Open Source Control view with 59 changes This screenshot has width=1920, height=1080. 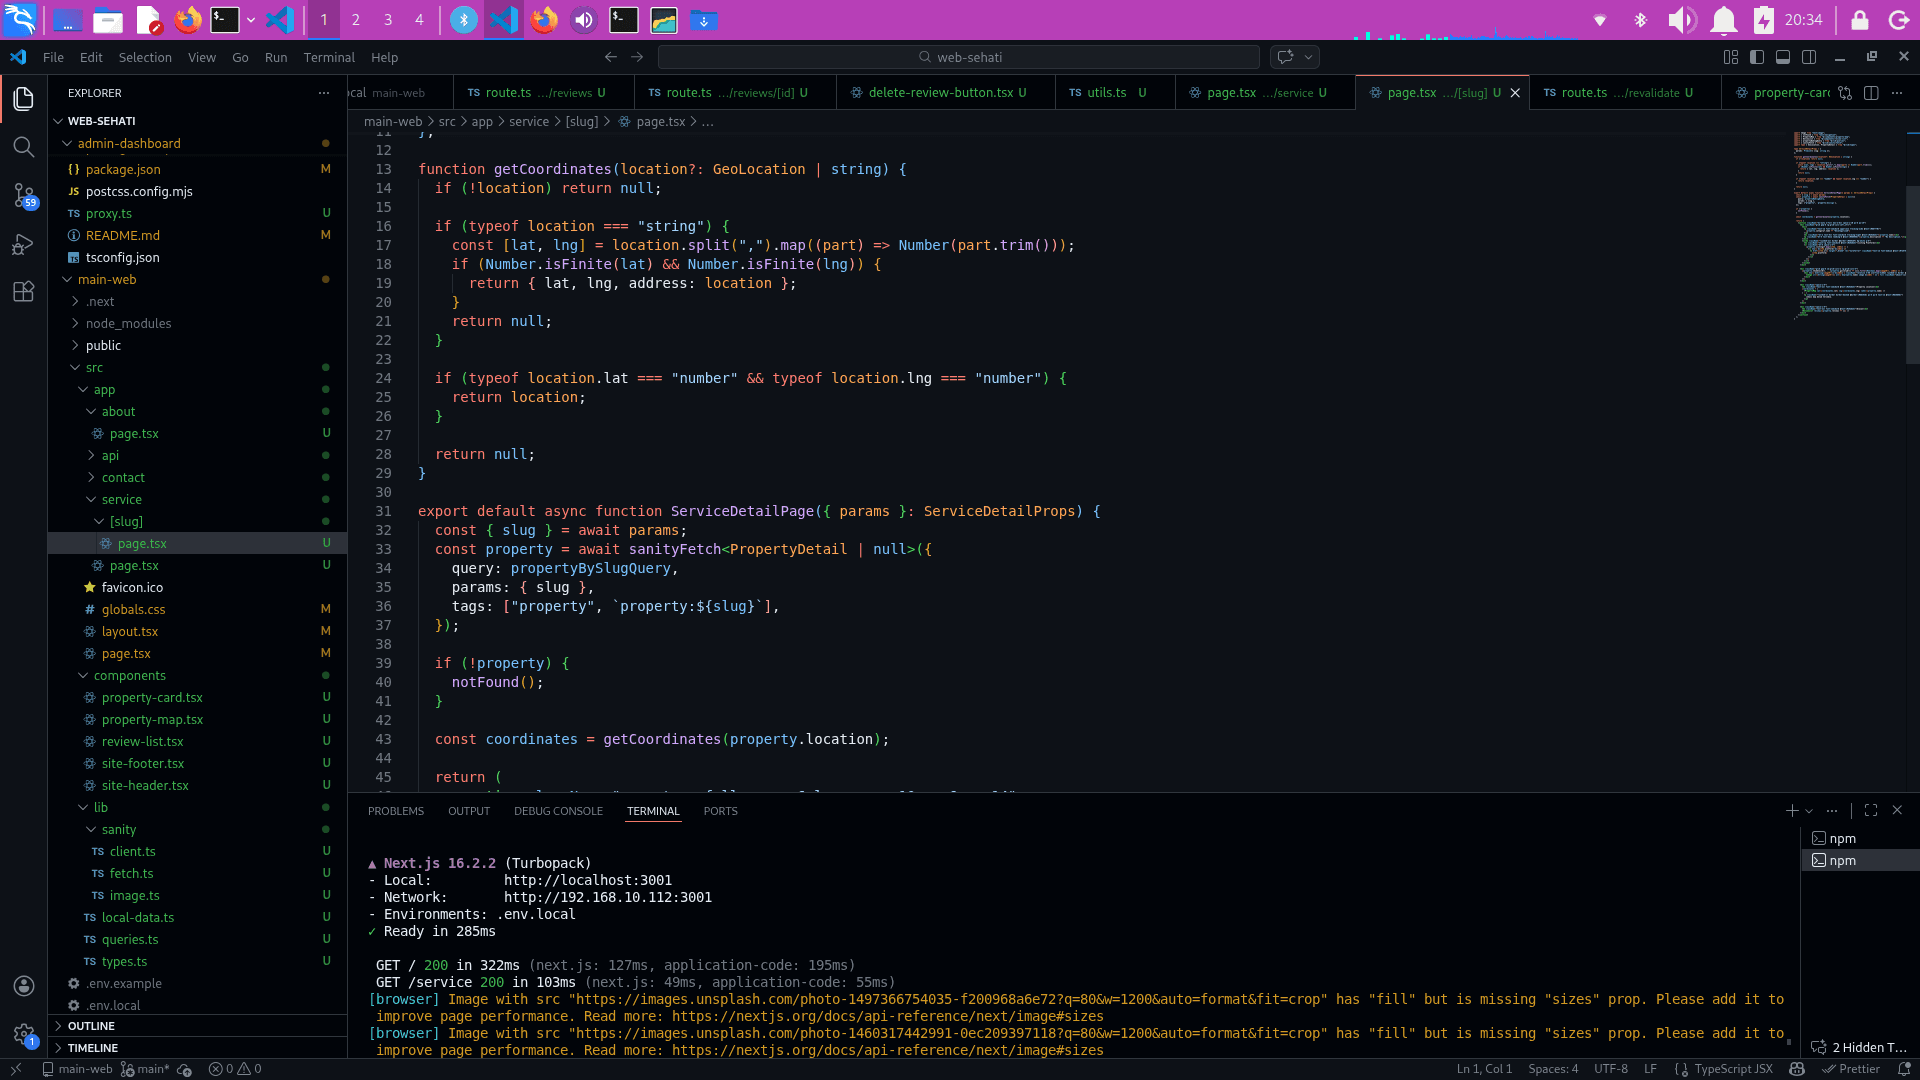click(24, 196)
